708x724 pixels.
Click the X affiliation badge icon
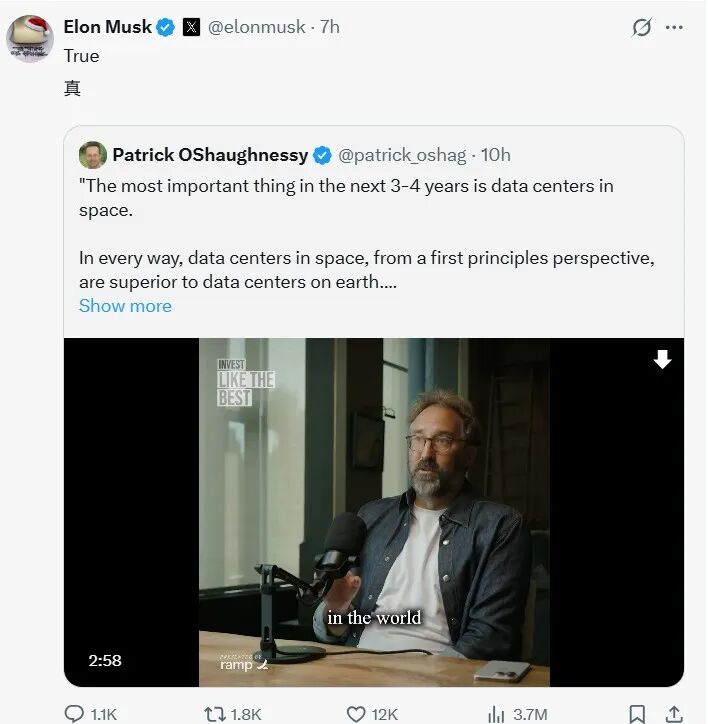(x=191, y=27)
